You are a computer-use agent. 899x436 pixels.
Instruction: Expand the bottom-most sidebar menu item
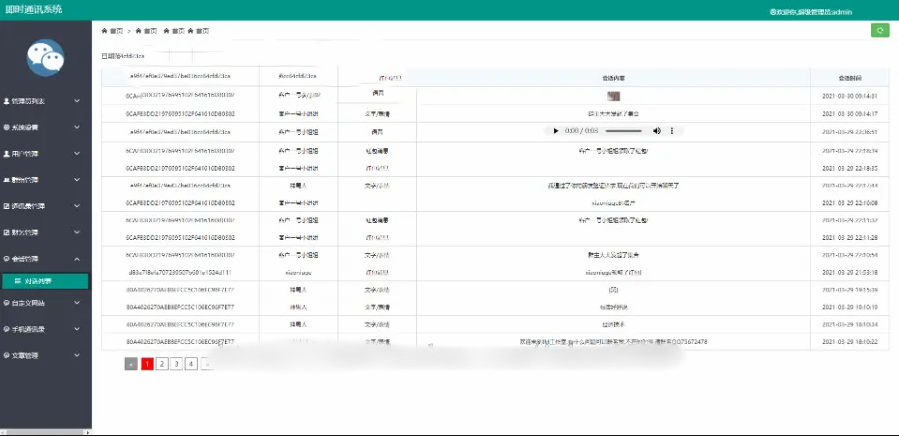(x=45, y=355)
